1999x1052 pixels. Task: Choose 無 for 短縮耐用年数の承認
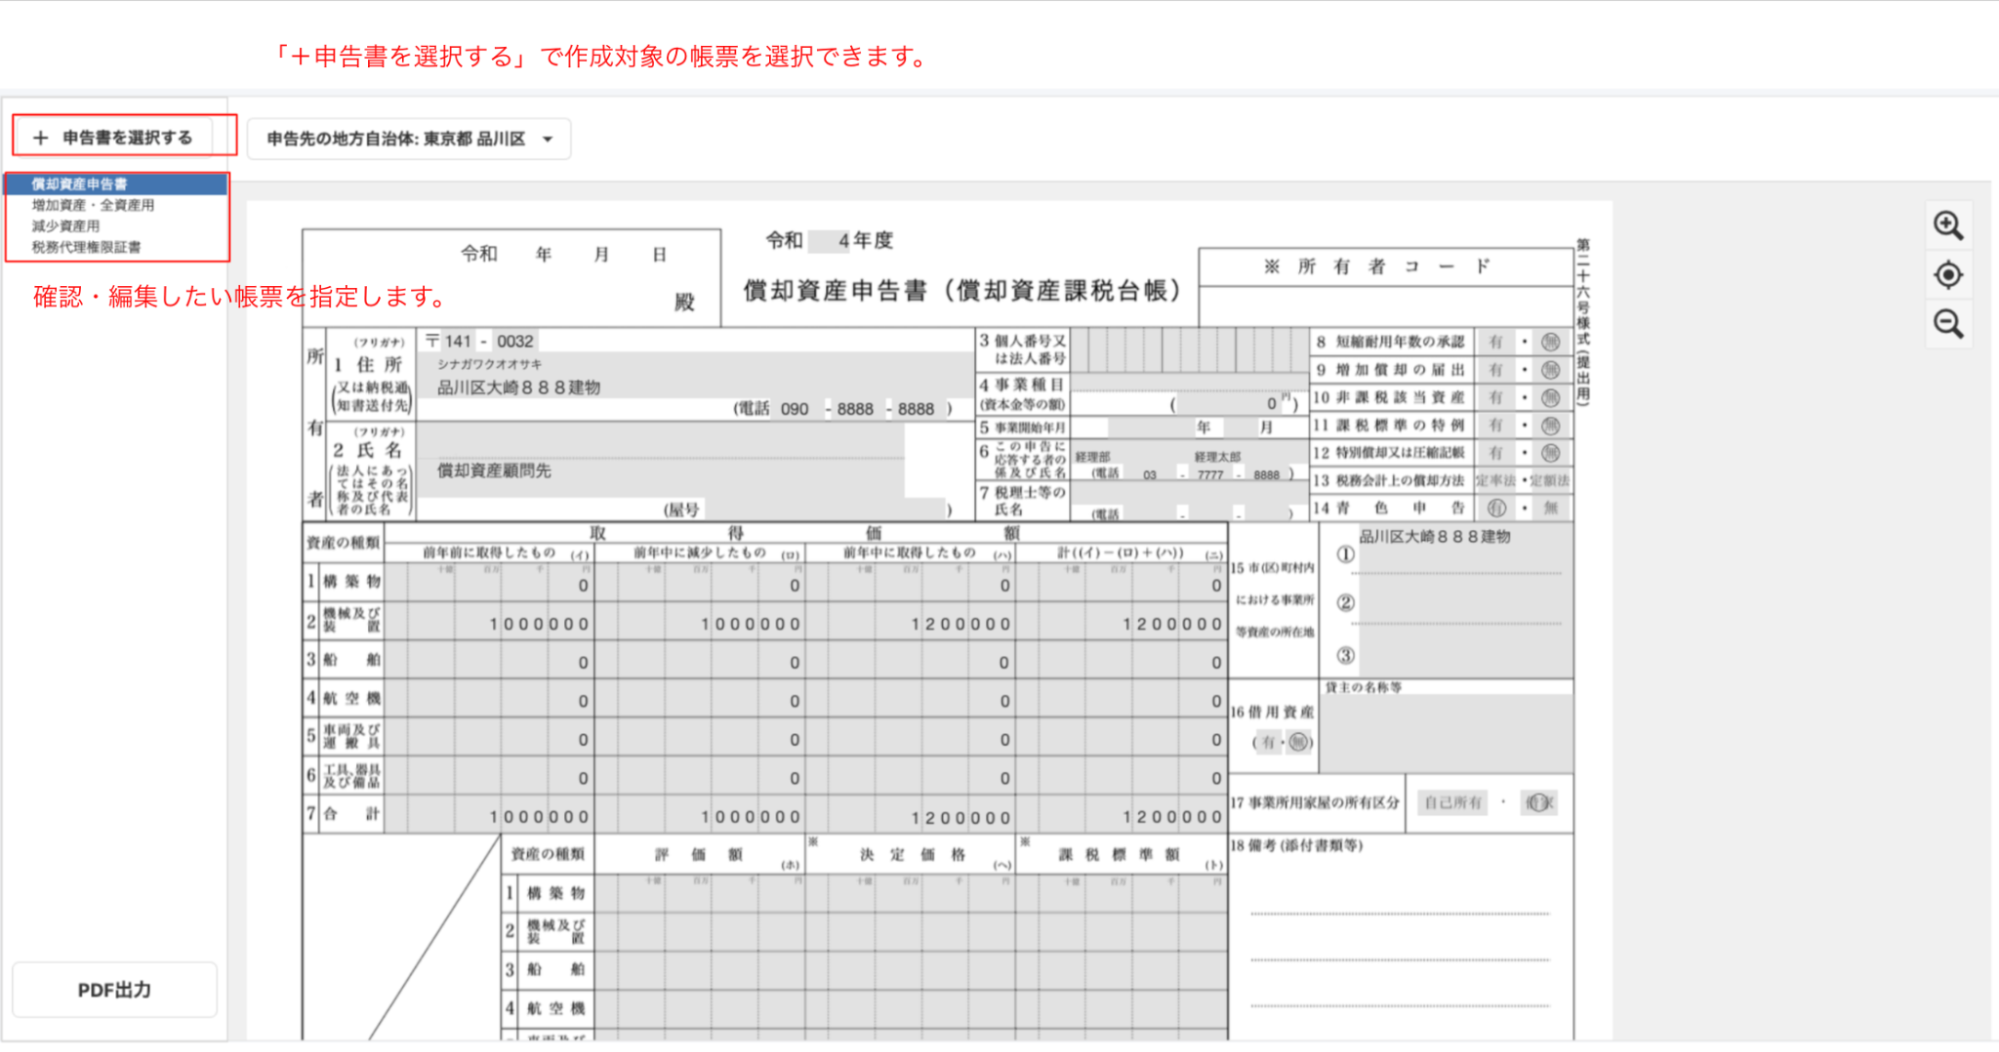pos(1550,342)
